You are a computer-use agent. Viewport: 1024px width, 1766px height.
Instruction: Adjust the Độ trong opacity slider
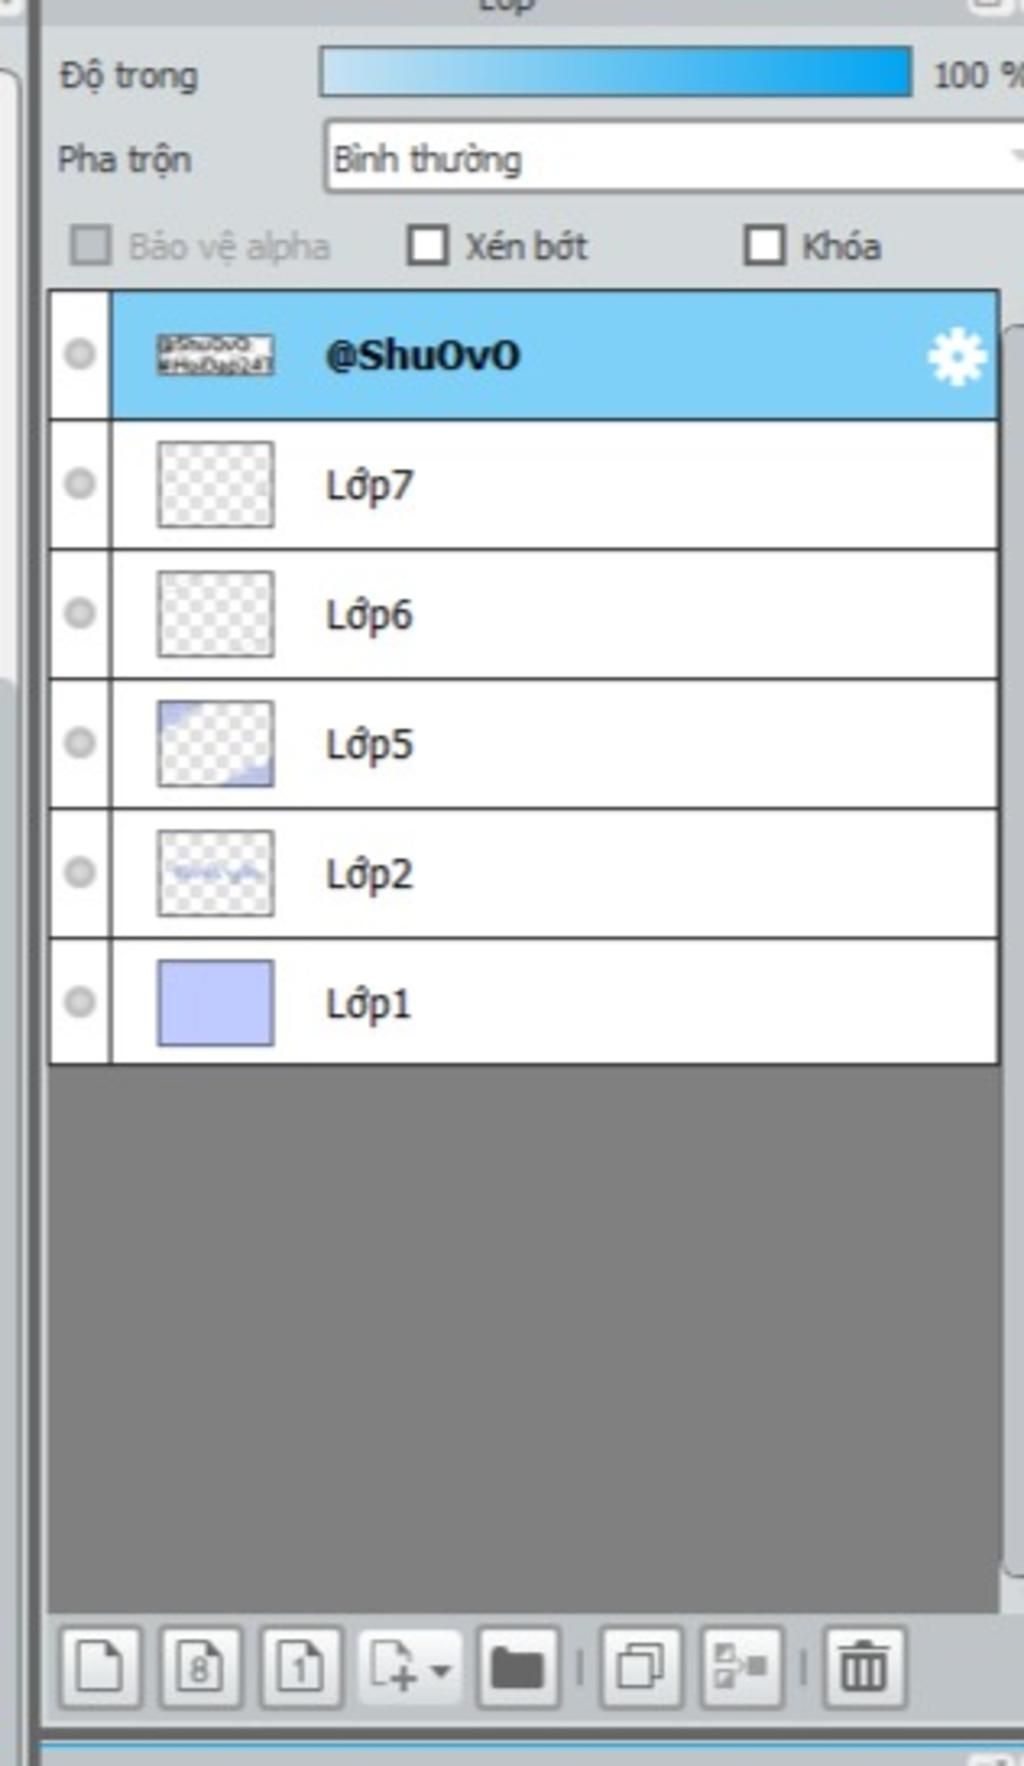(x=616, y=72)
